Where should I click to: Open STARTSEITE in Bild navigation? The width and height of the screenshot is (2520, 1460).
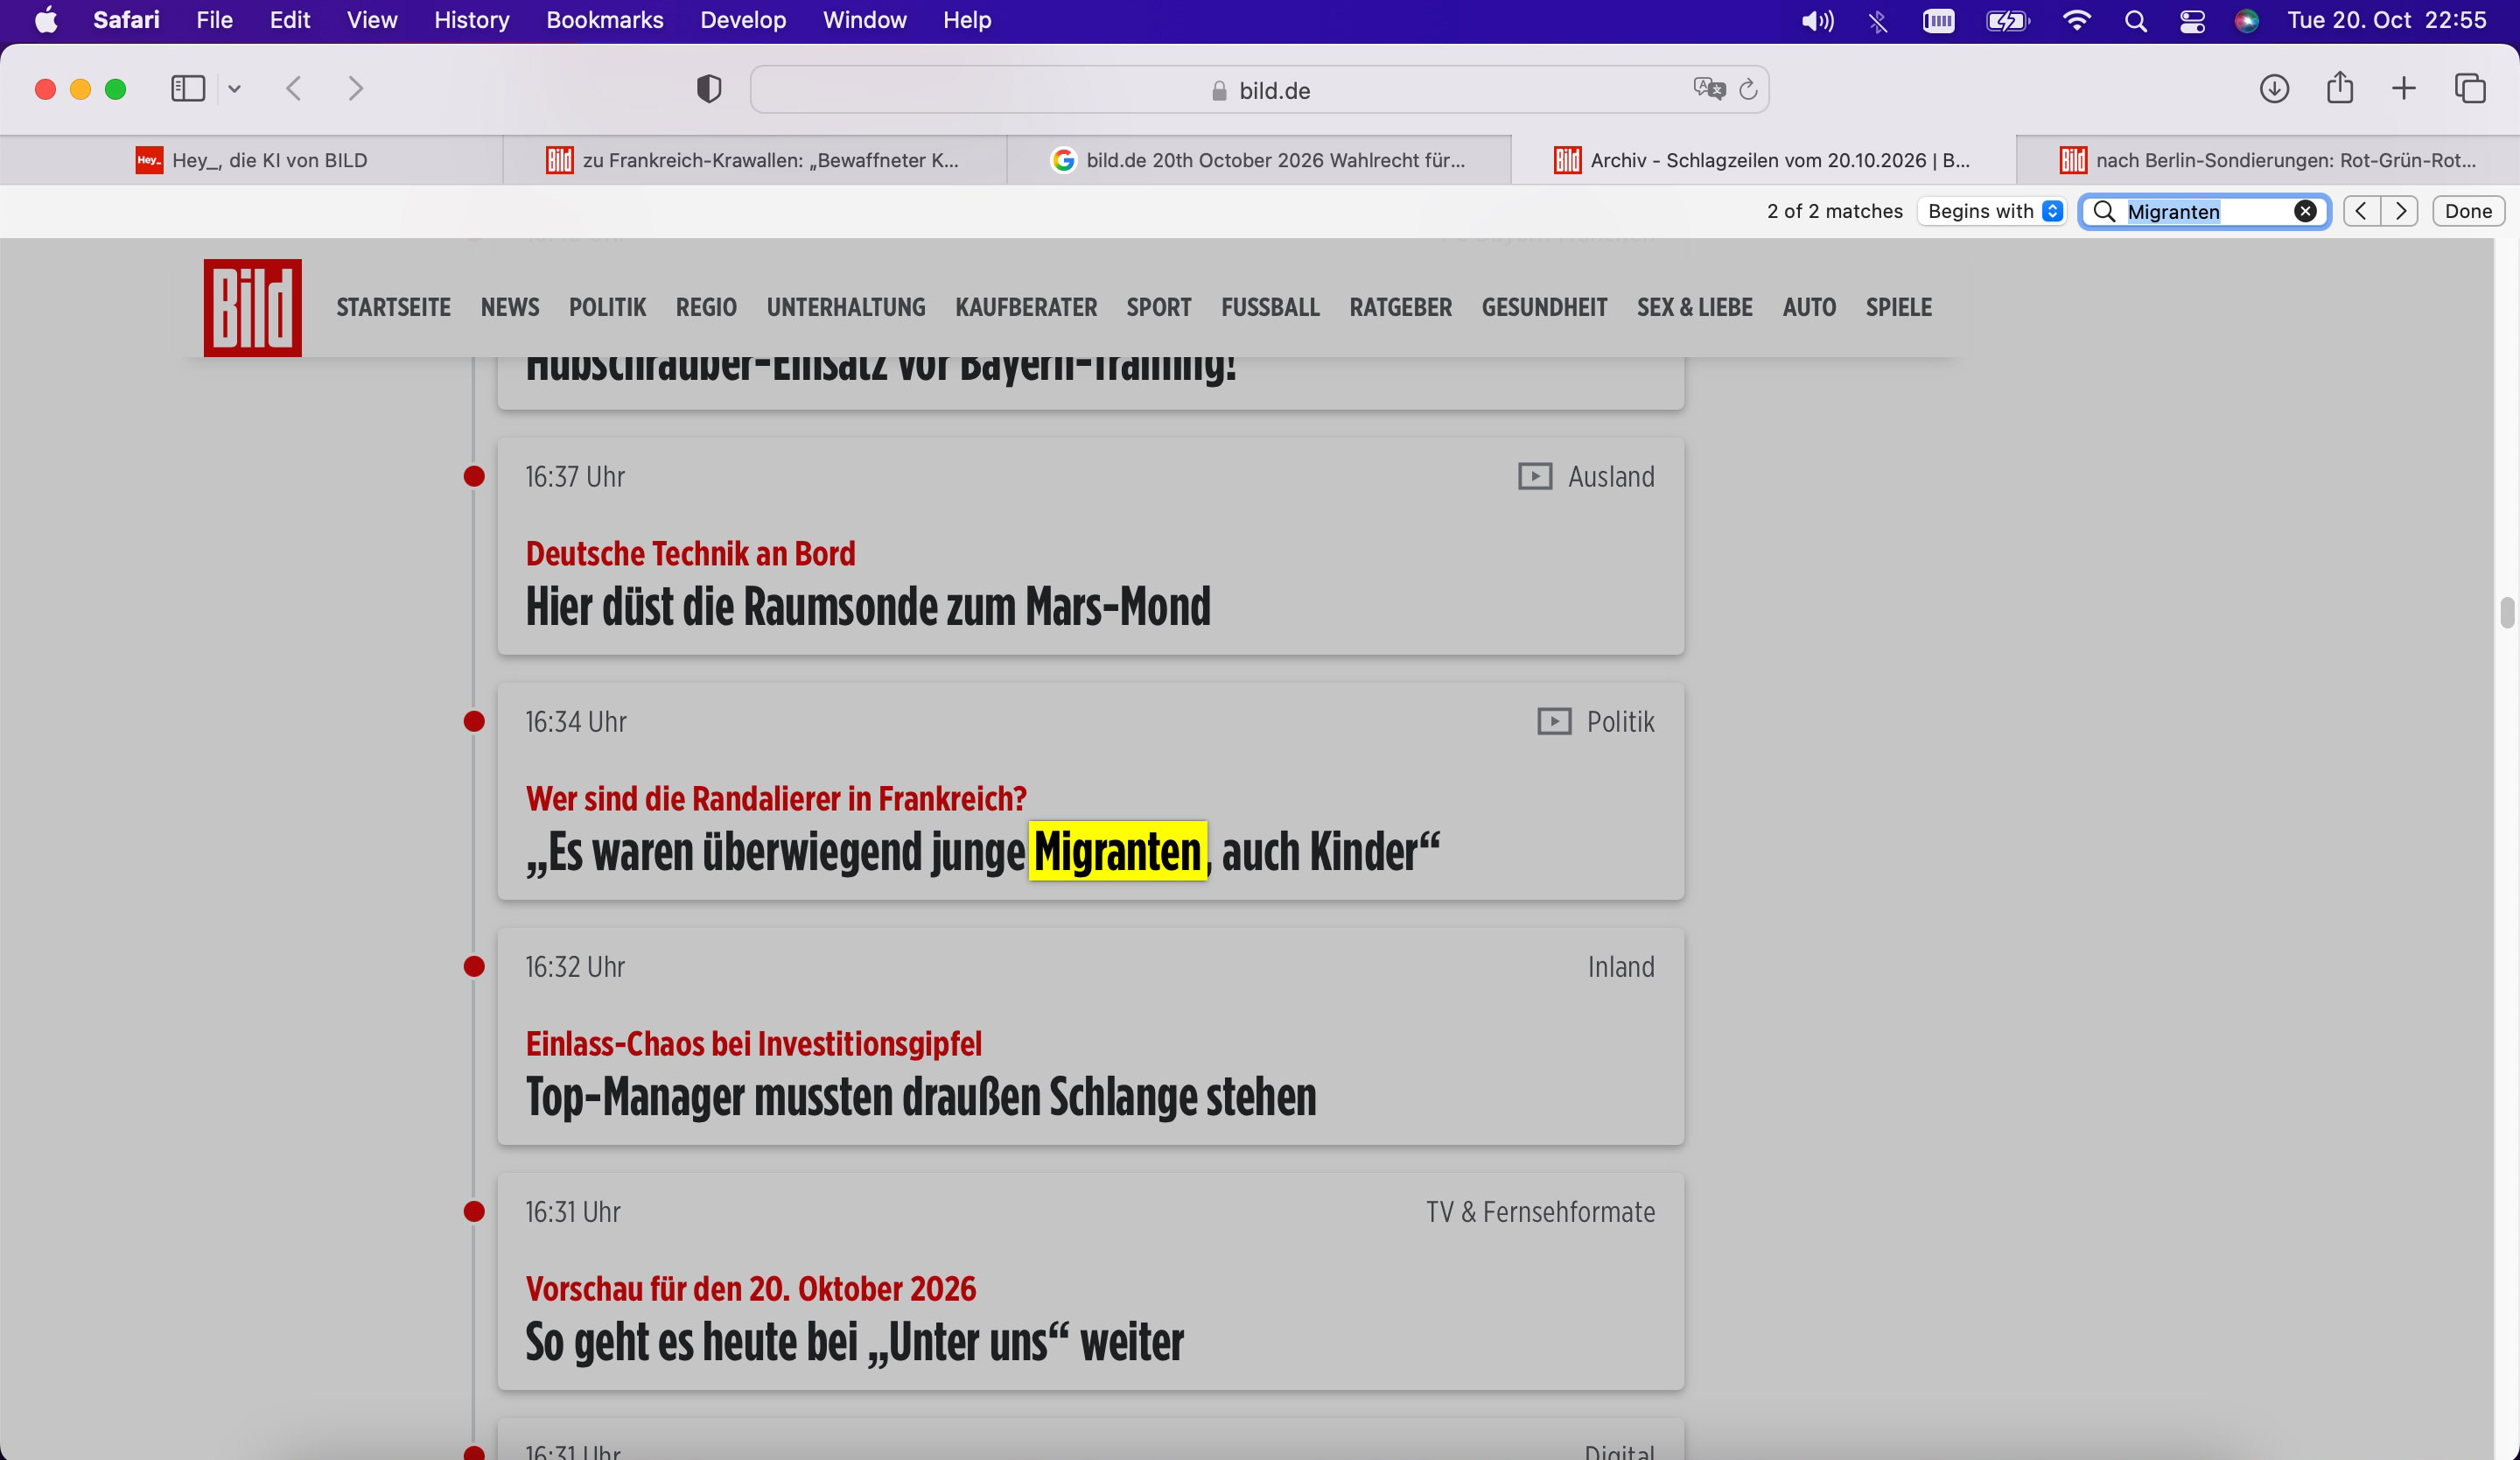click(393, 307)
